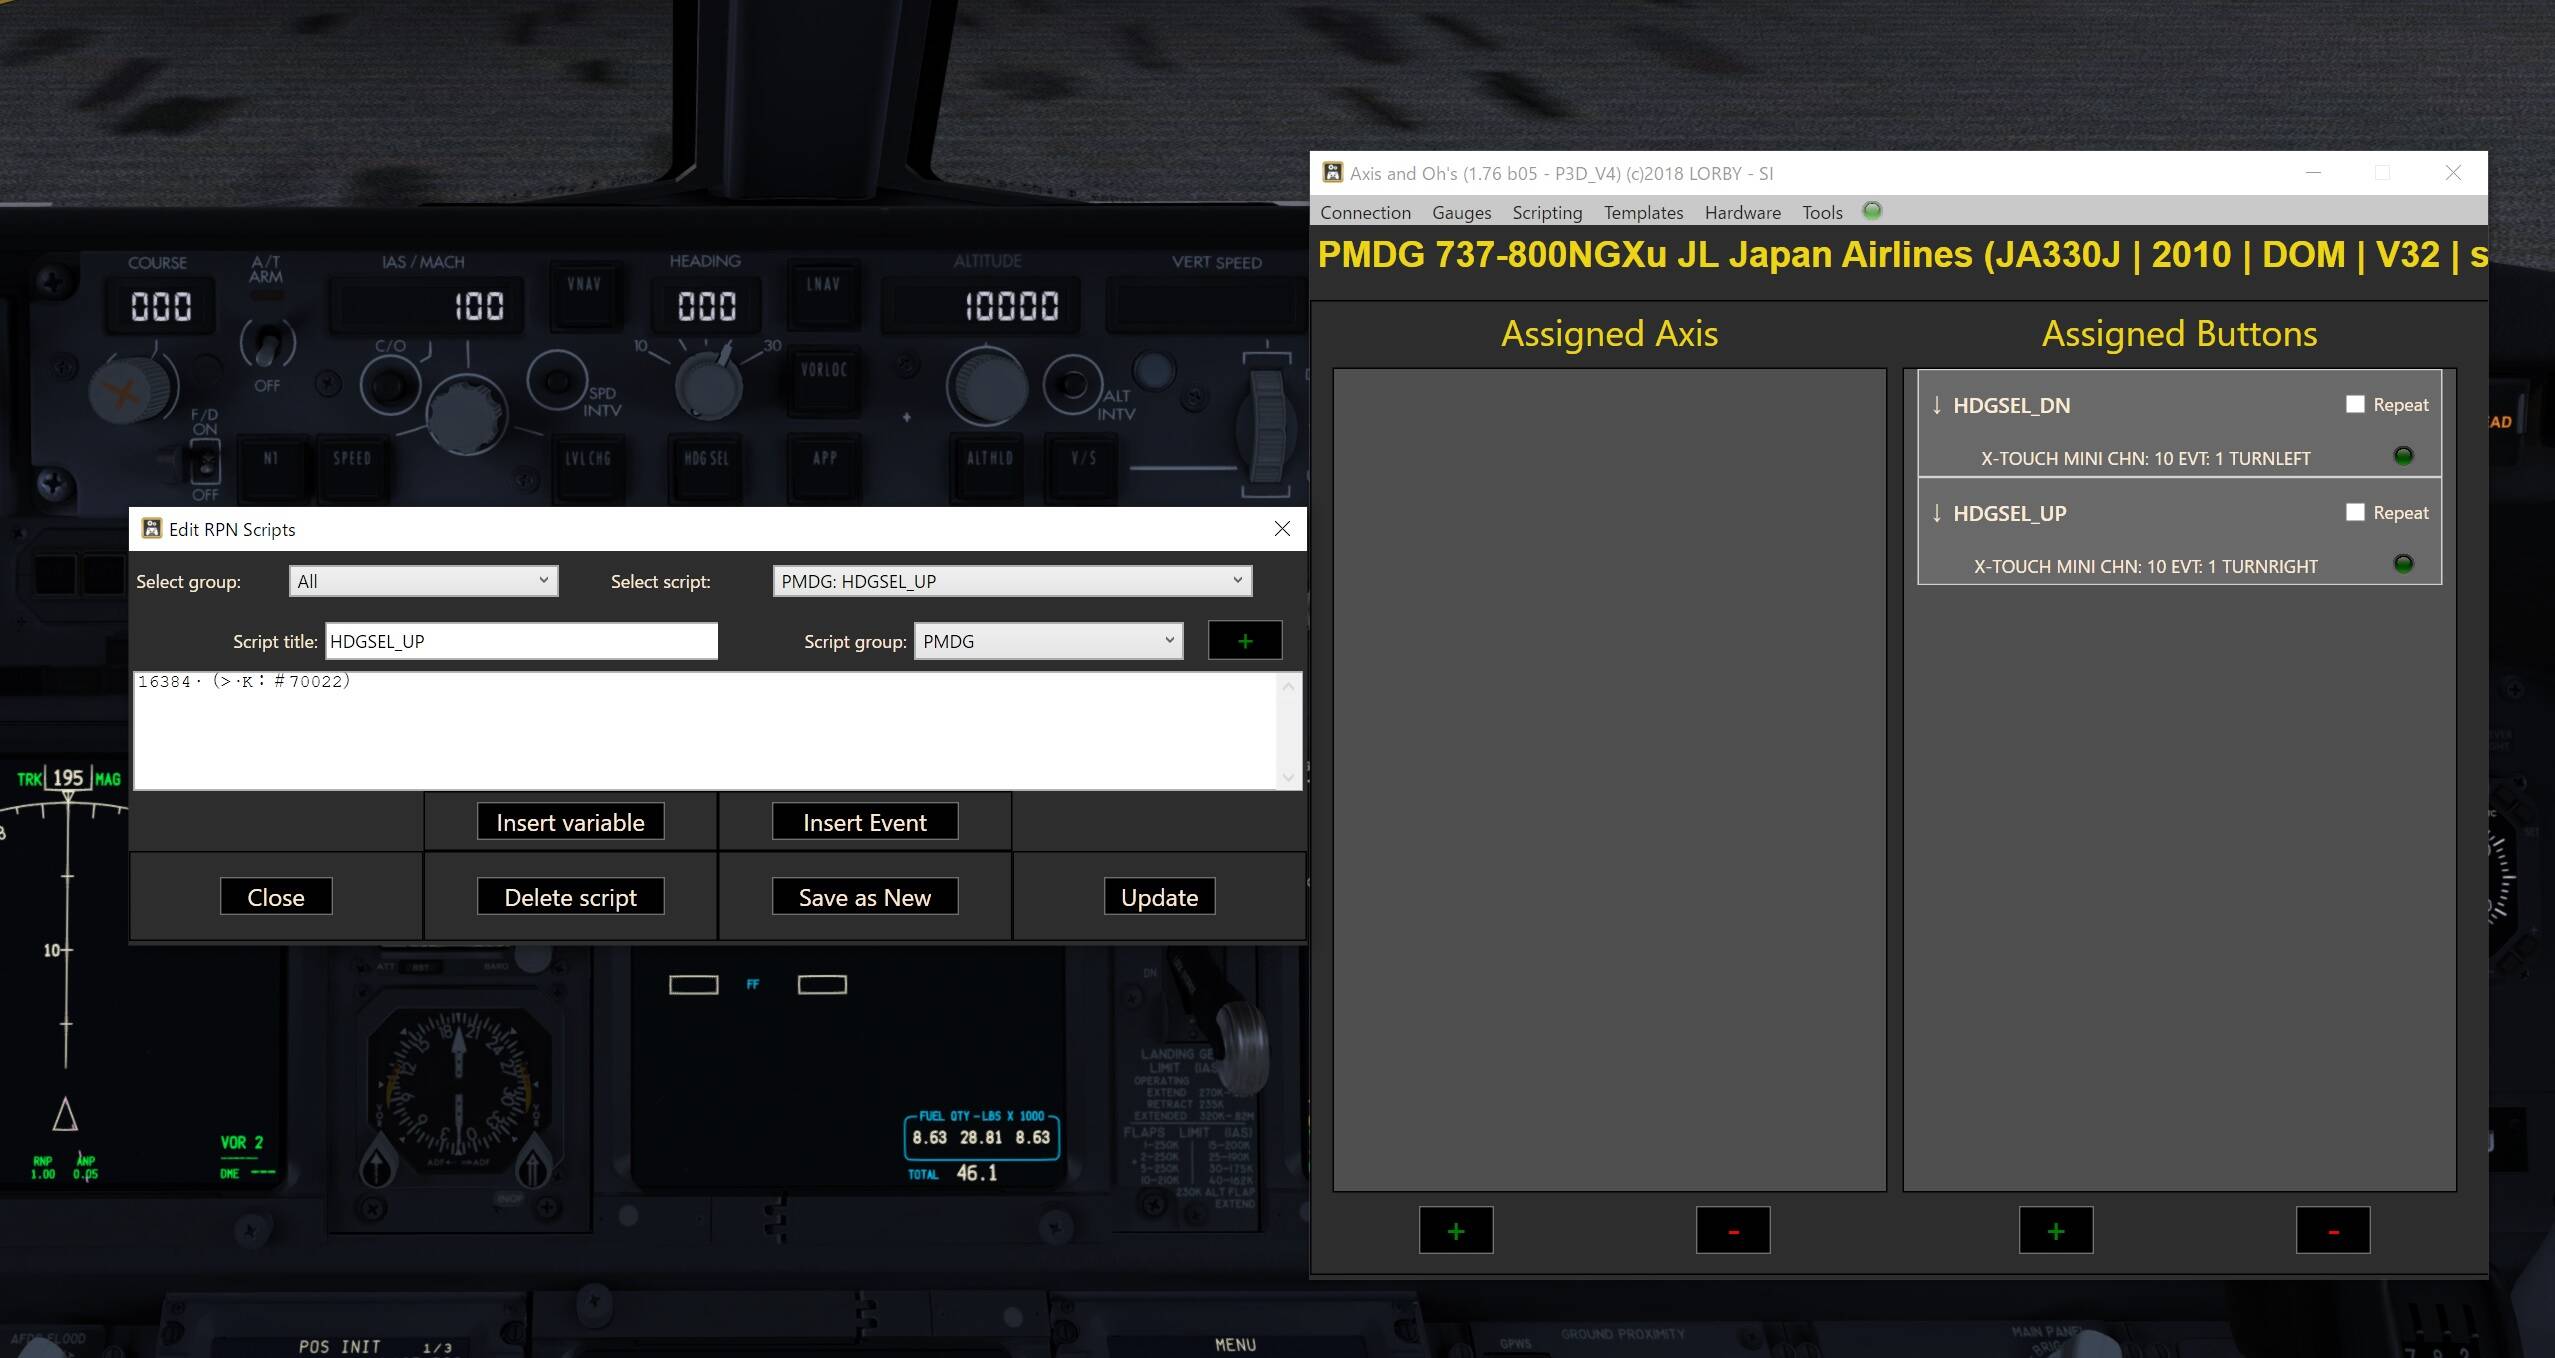Click the Update button
This screenshot has width=2555, height=1358.
click(1159, 897)
